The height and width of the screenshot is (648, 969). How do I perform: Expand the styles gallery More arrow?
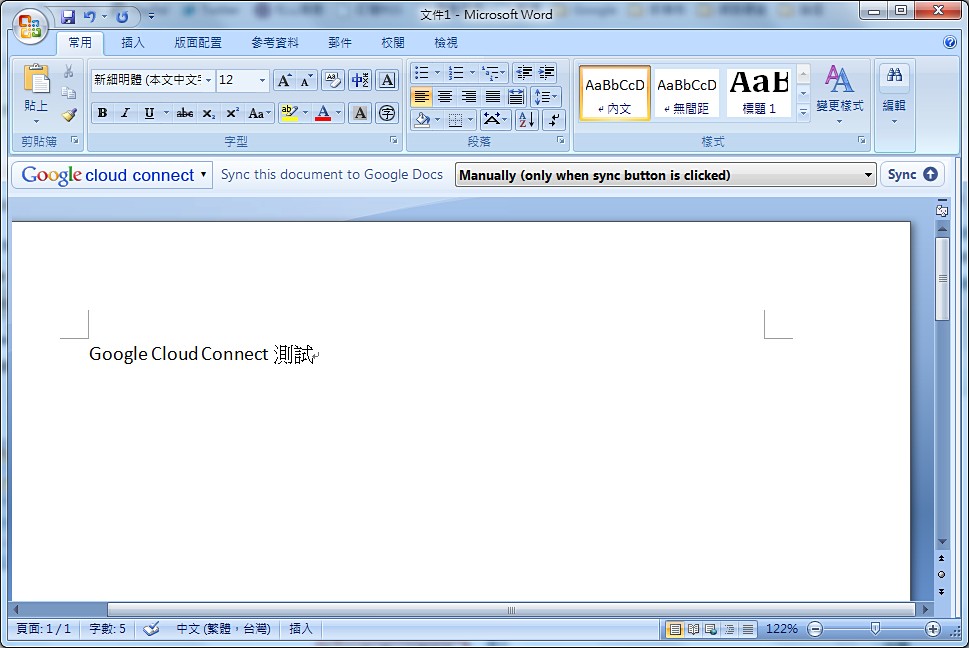point(803,112)
